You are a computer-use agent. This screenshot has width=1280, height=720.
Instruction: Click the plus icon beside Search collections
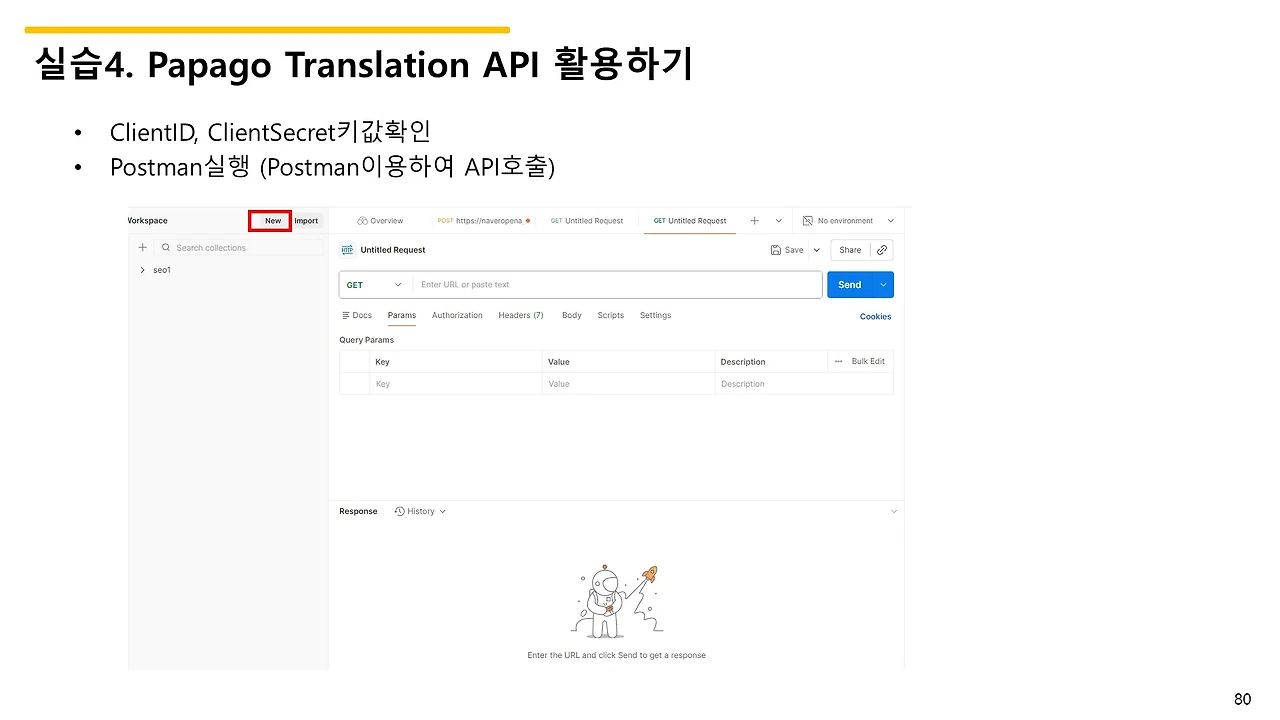click(143, 248)
